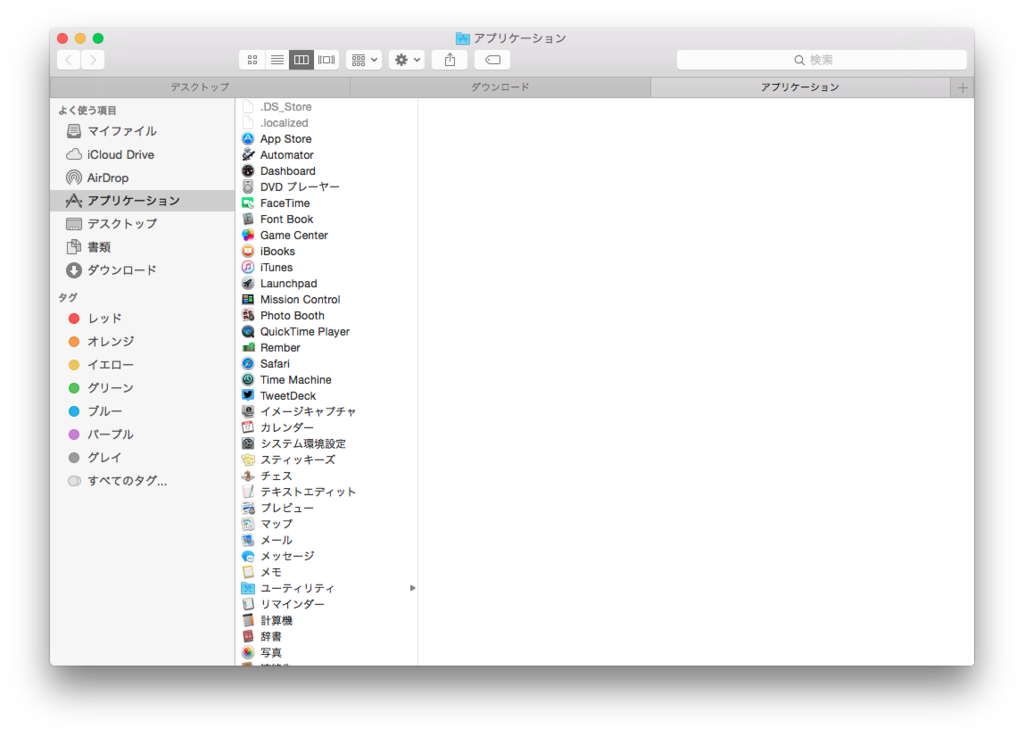Select the グリーン green tag
Screen dimensions: 1024x737
coord(142,388)
